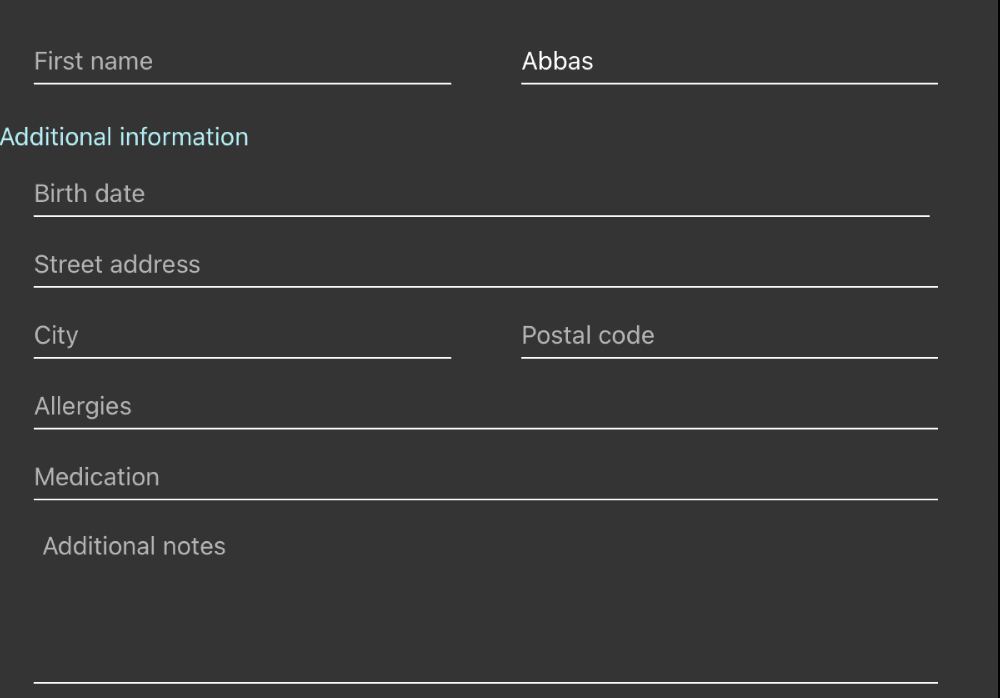
Task: Click the First name placeholder text
Action: [x=93, y=61]
